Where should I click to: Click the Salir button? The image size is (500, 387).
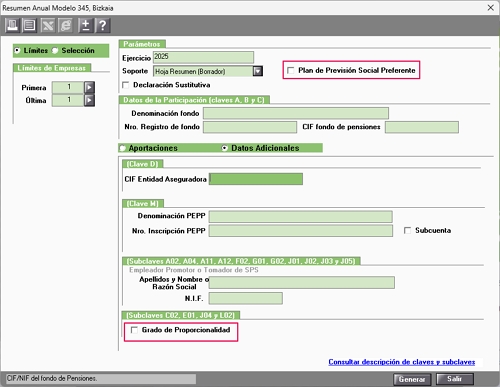coord(455,379)
